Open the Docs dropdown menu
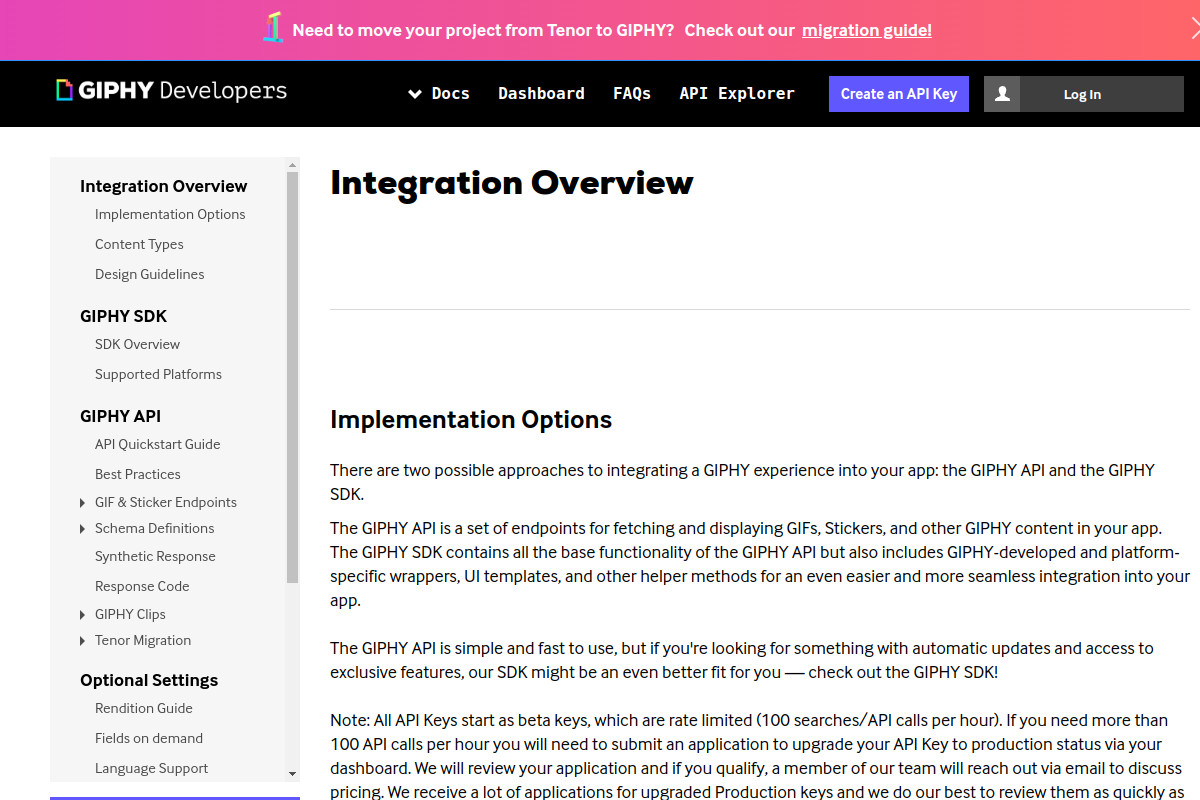The width and height of the screenshot is (1200, 800). click(439, 94)
